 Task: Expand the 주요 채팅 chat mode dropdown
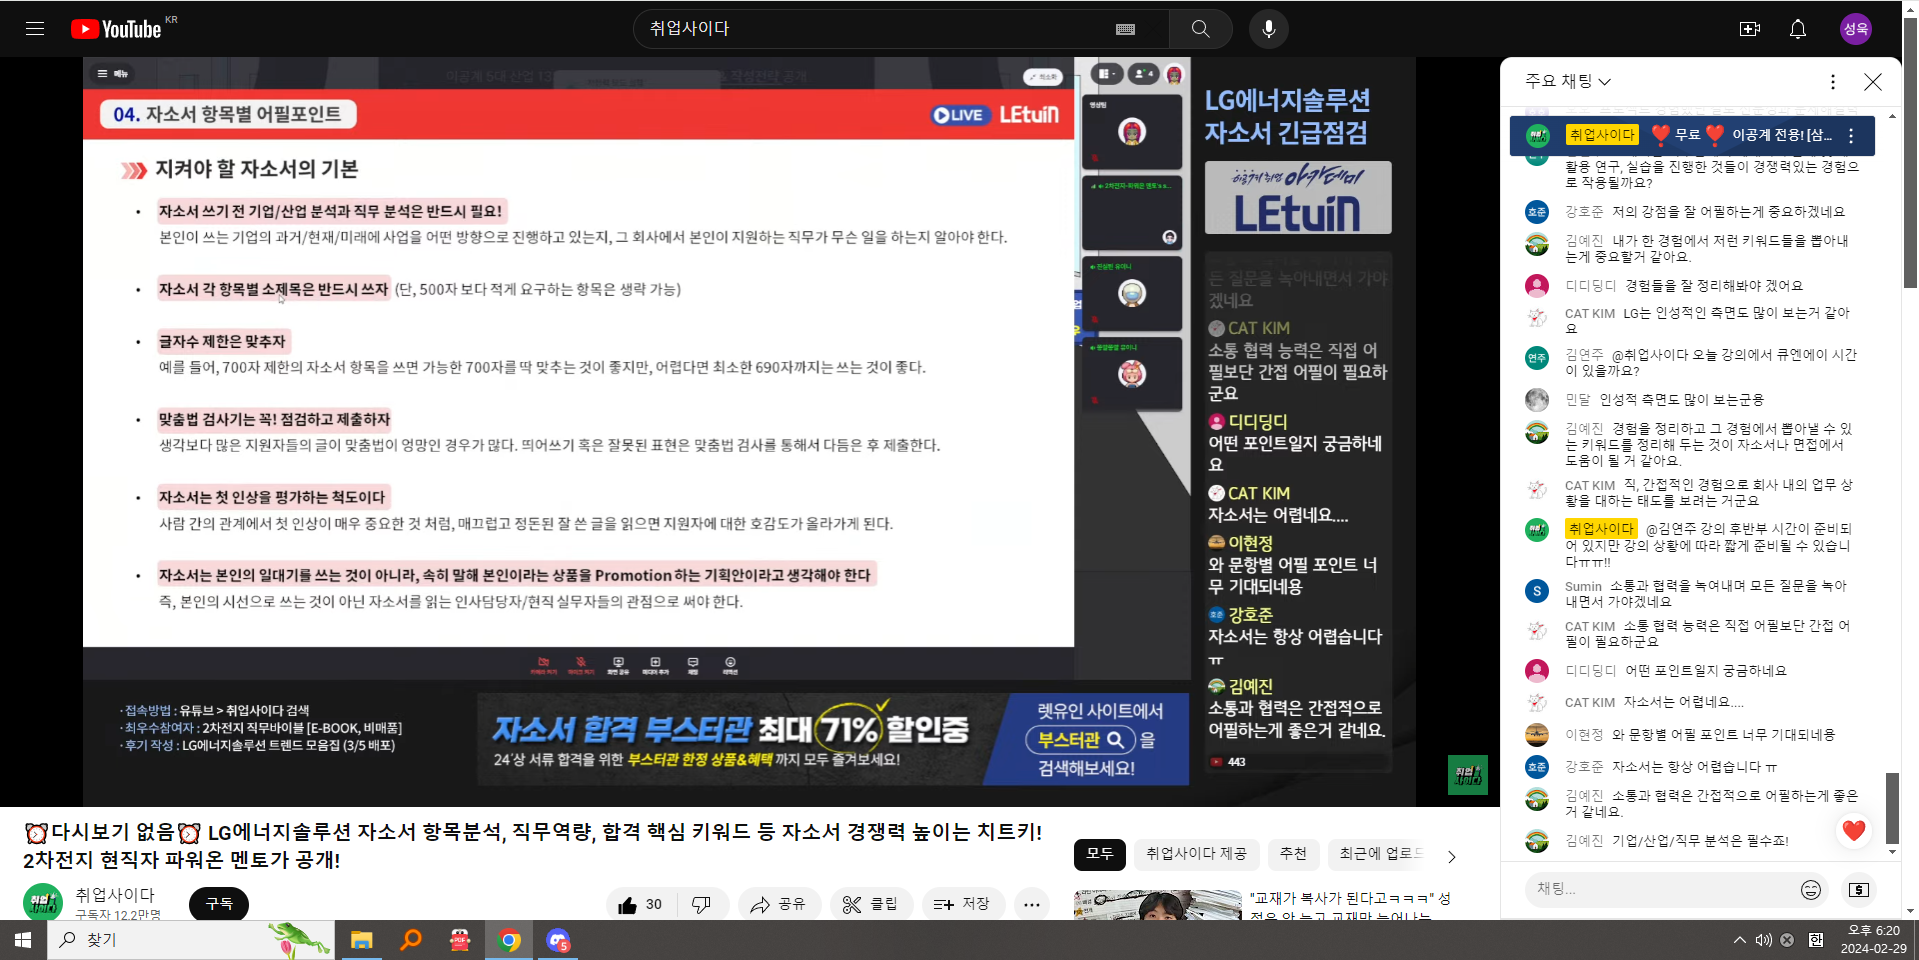[1568, 81]
